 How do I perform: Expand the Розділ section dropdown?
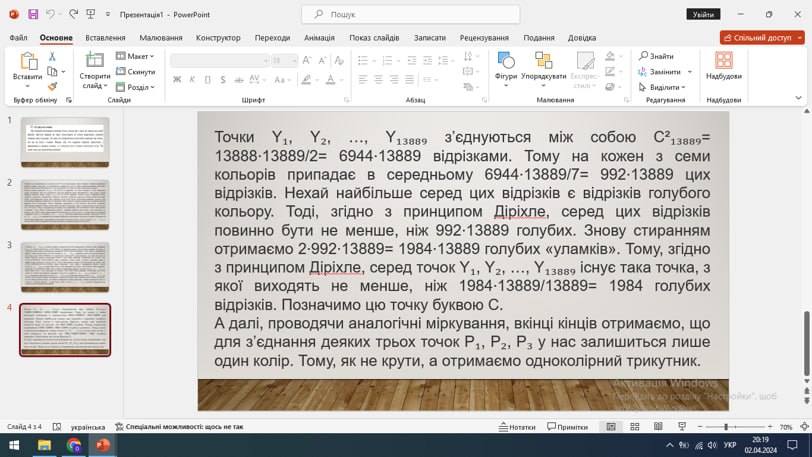click(x=136, y=87)
